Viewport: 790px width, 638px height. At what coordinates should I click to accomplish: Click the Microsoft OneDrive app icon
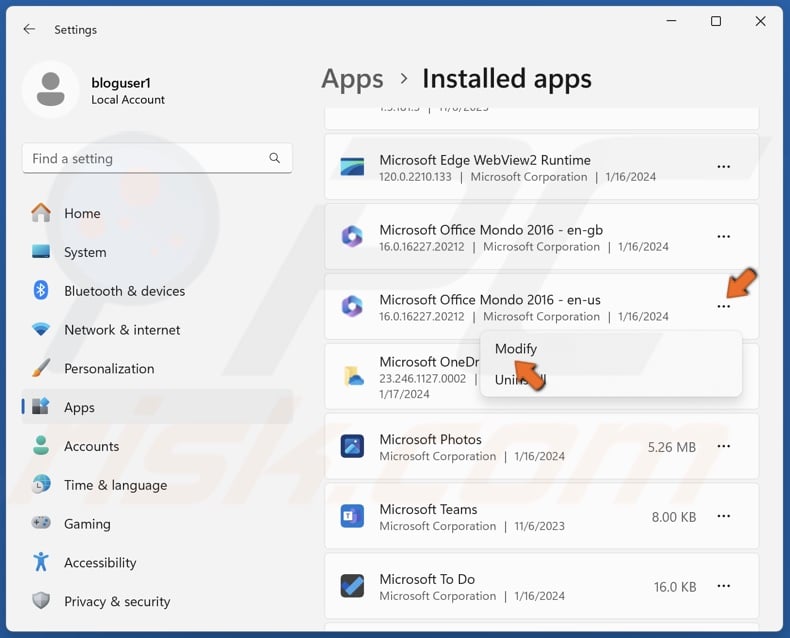coord(354,376)
